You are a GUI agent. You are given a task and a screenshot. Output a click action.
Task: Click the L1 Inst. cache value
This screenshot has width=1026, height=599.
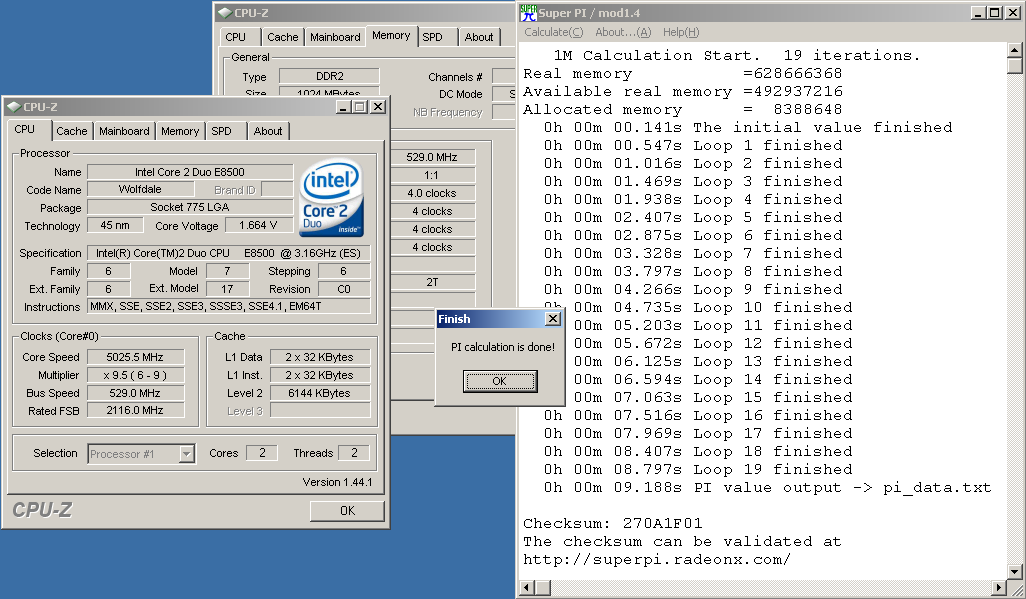pos(319,375)
